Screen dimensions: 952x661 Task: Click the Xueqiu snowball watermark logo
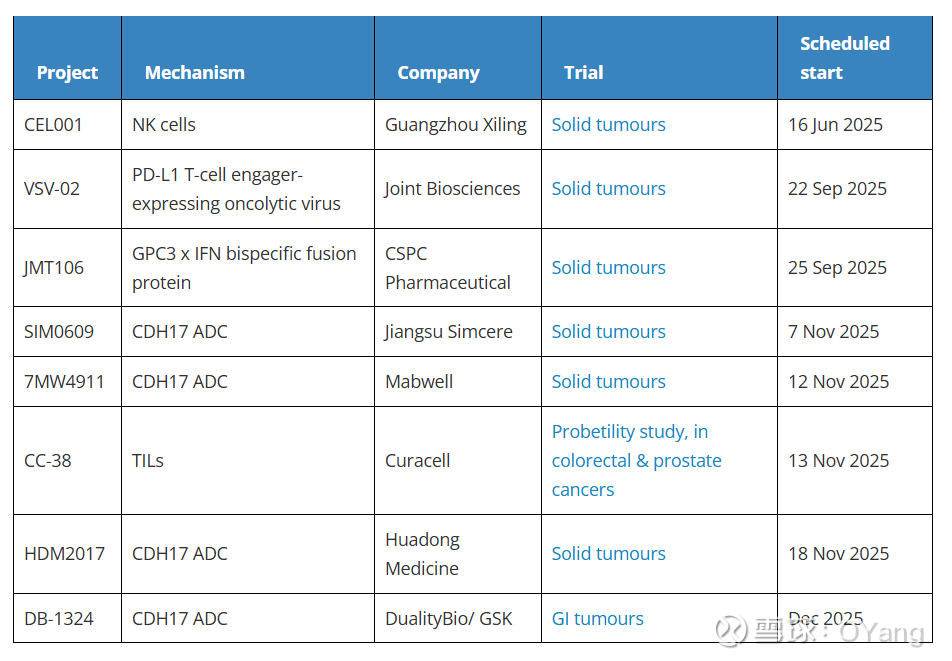(x=729, y=631)
